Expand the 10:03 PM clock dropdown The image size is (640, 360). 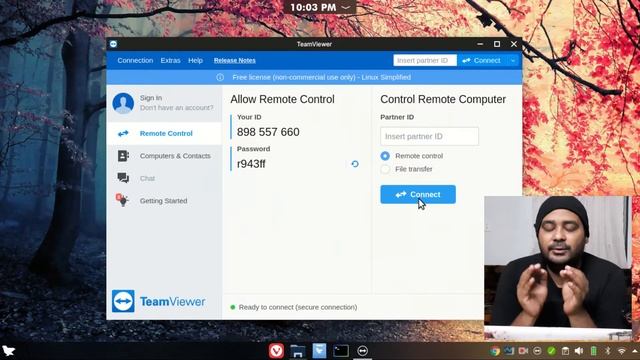tap(346, 7)
